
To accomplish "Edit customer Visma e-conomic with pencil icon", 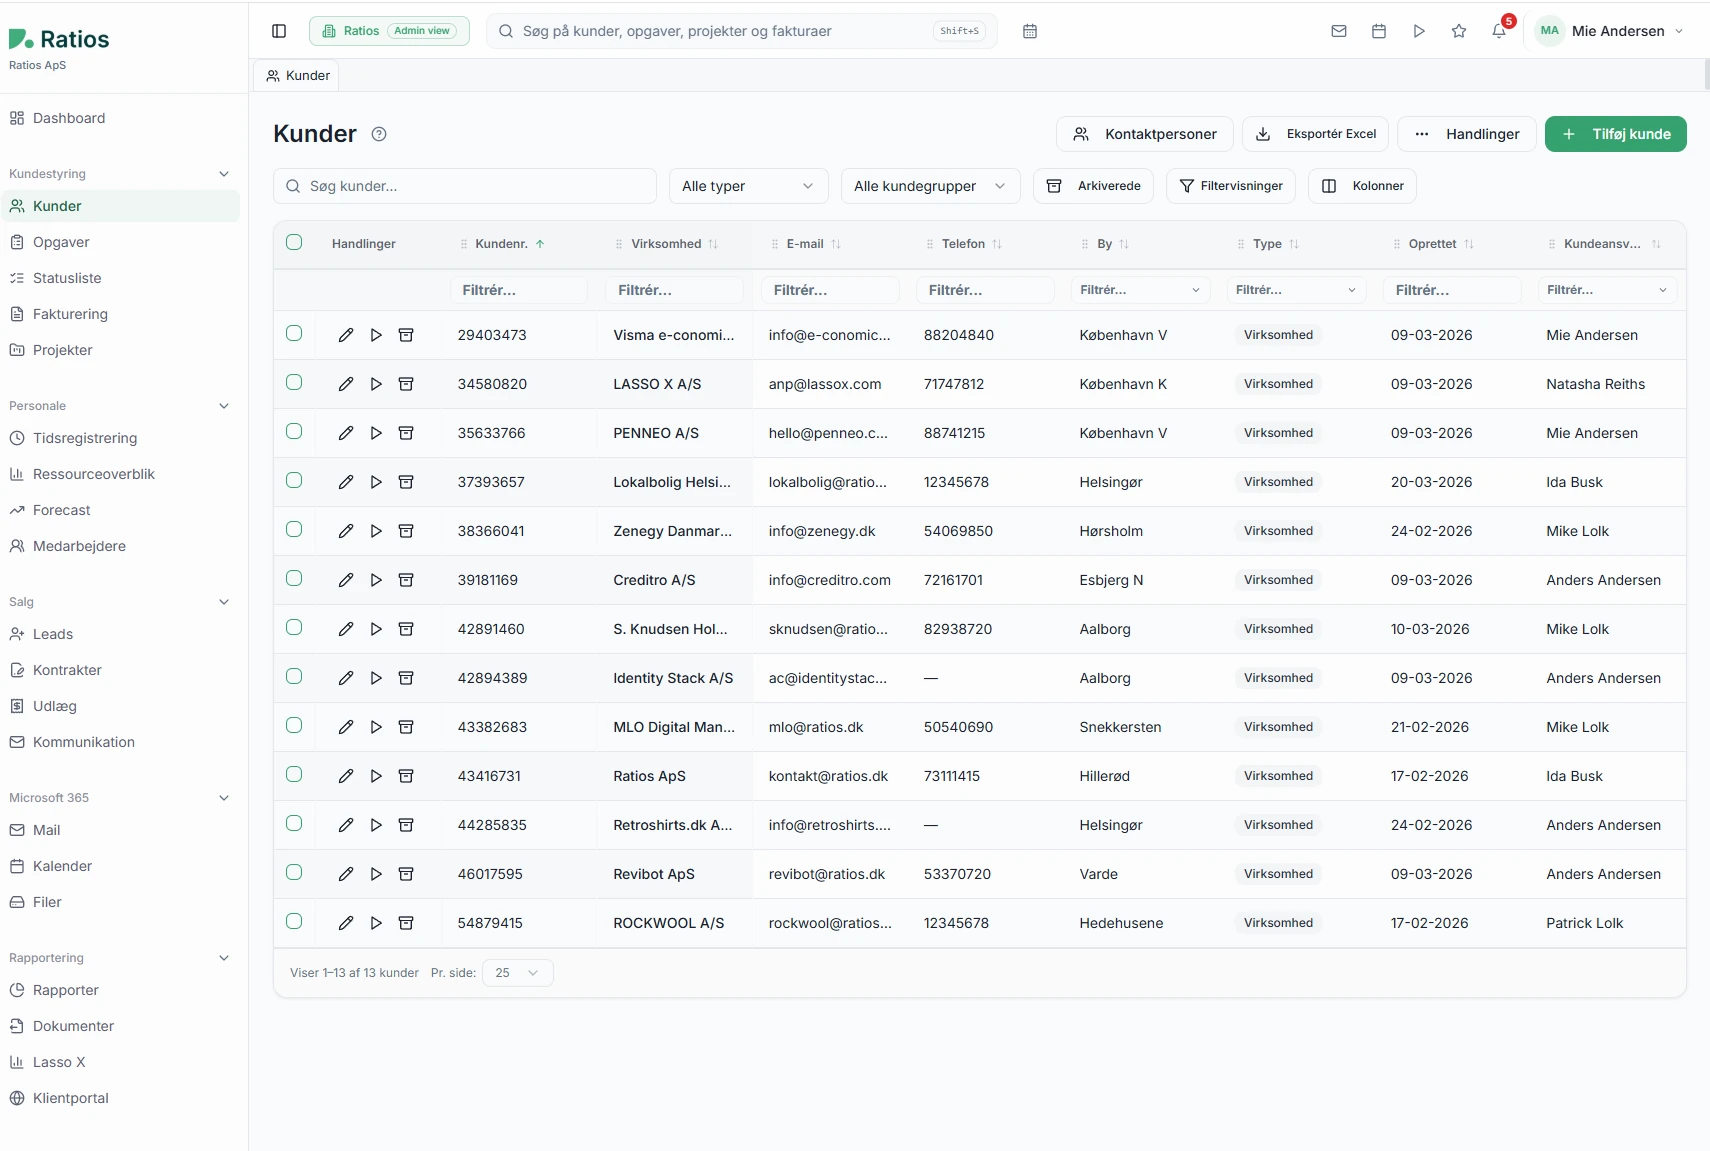I will [346, 335].
